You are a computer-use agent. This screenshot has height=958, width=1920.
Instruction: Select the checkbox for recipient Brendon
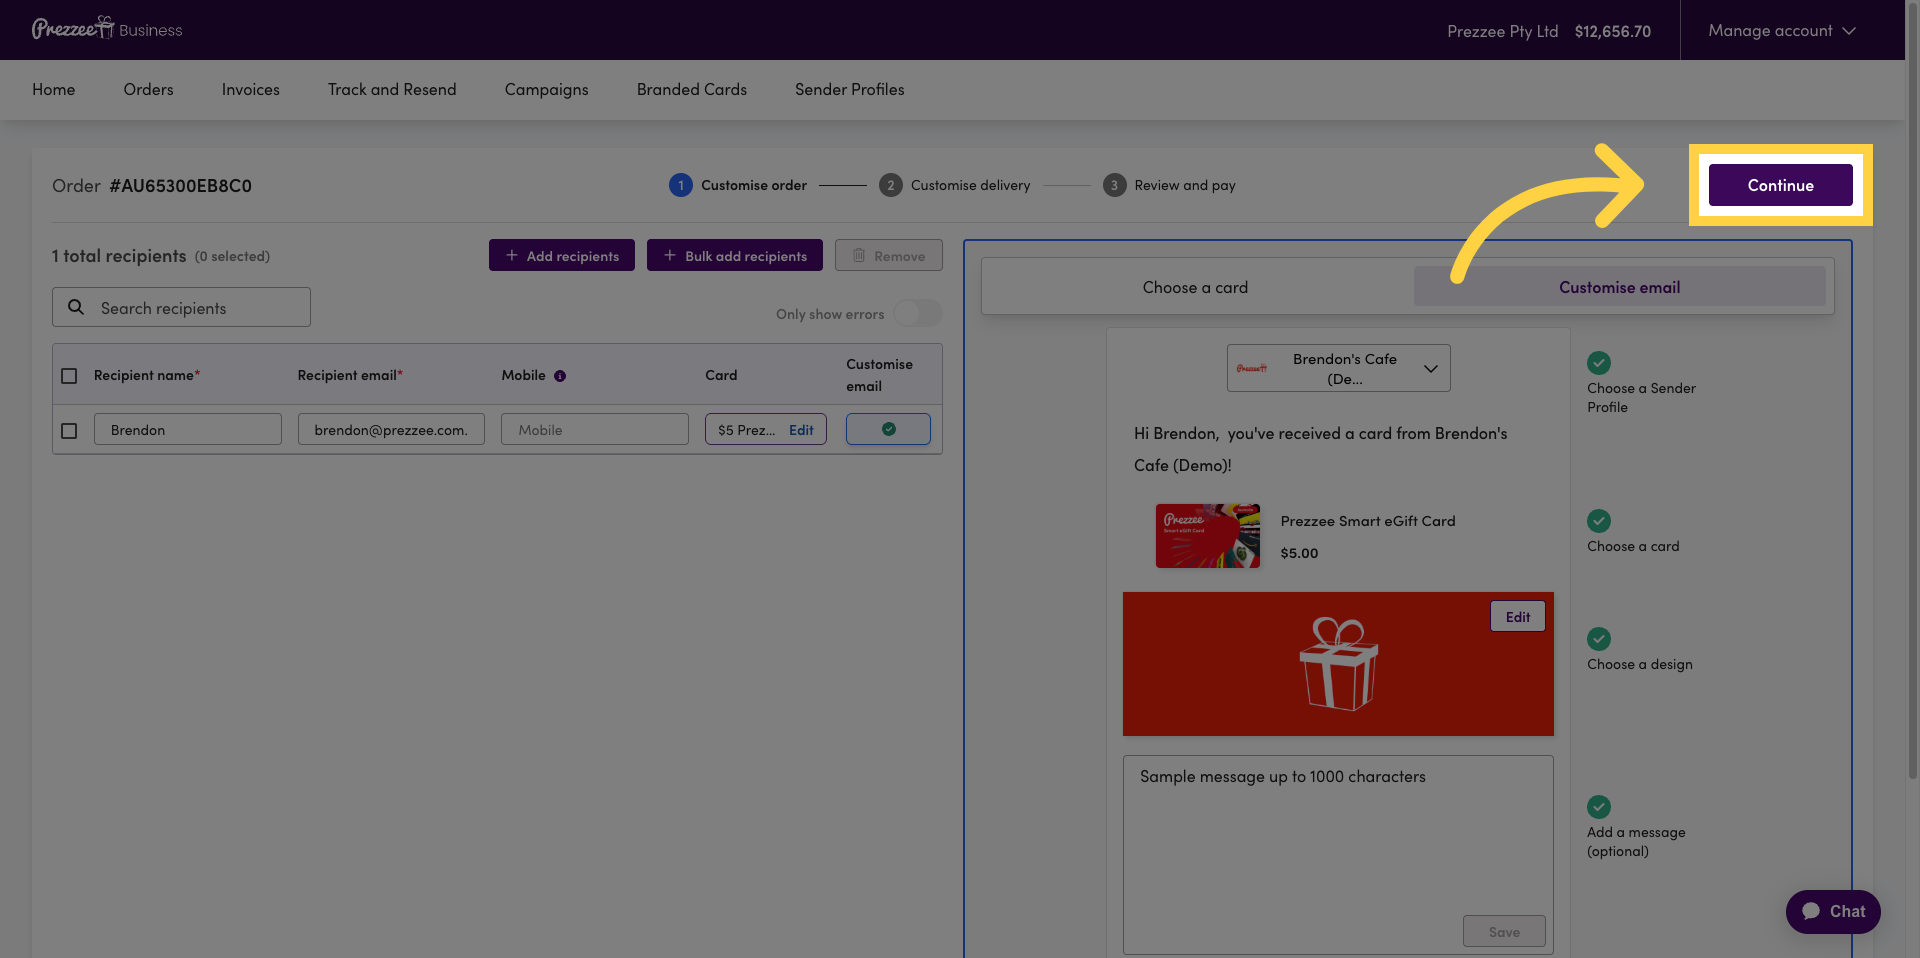coord(69,431)
